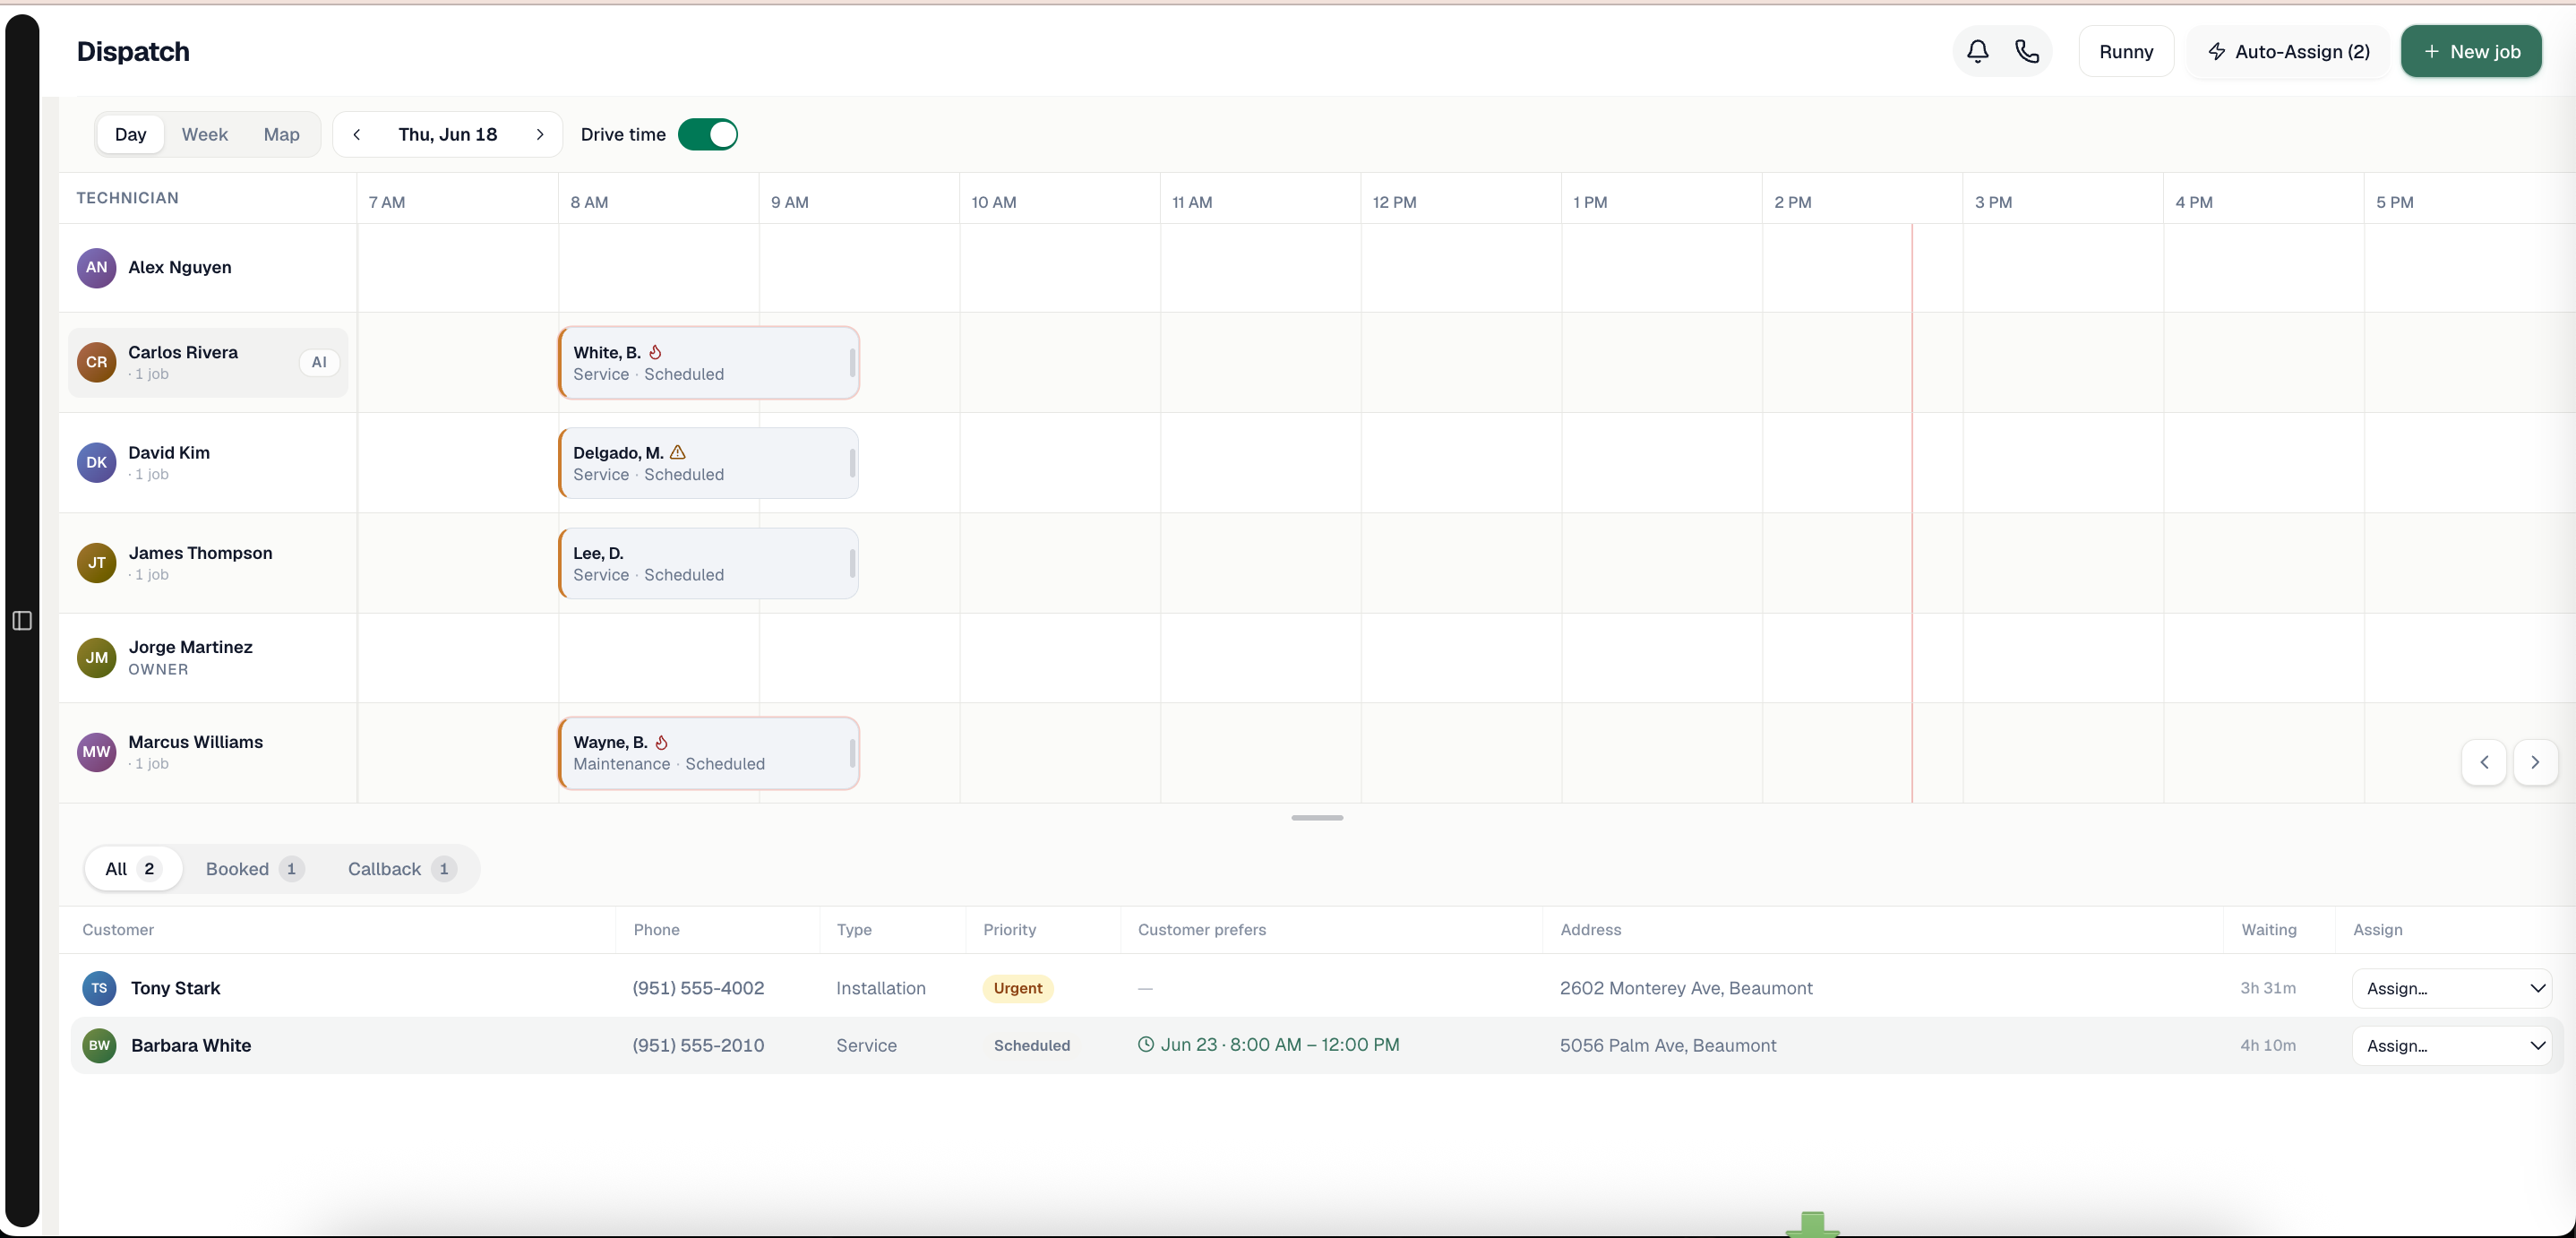Select Alex Nguyen technician name
Image resolution: width=2576 pixels, height=1238 pixels.
click(180, 267)
